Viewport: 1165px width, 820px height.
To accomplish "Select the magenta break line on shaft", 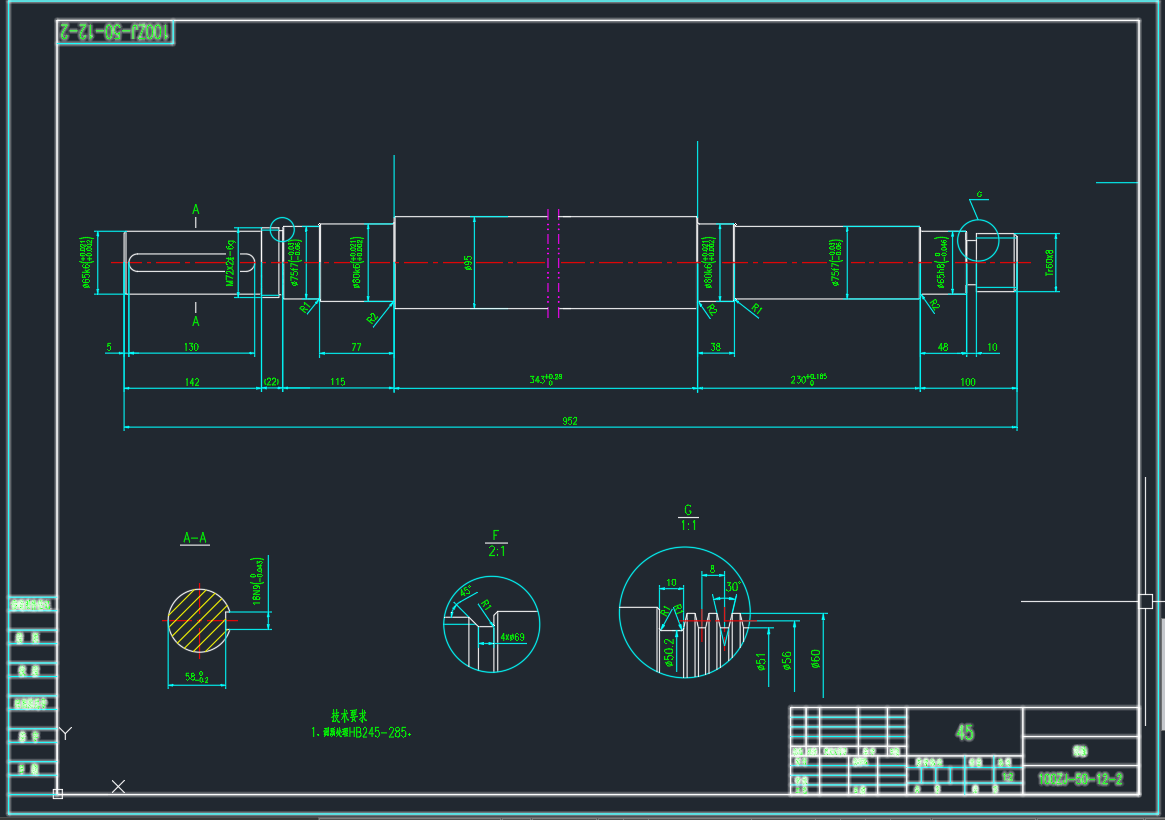I will 551,263.
